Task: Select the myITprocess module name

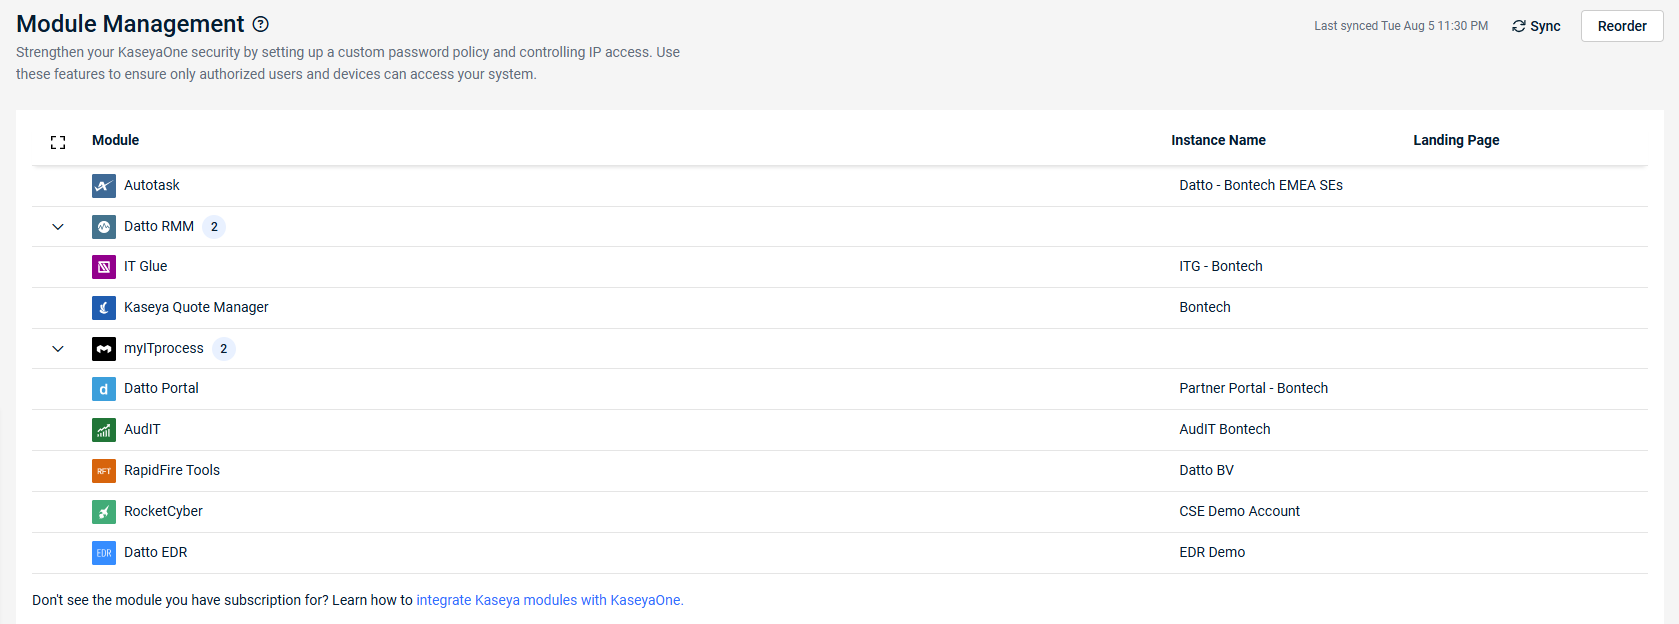Action: point(164,348)
